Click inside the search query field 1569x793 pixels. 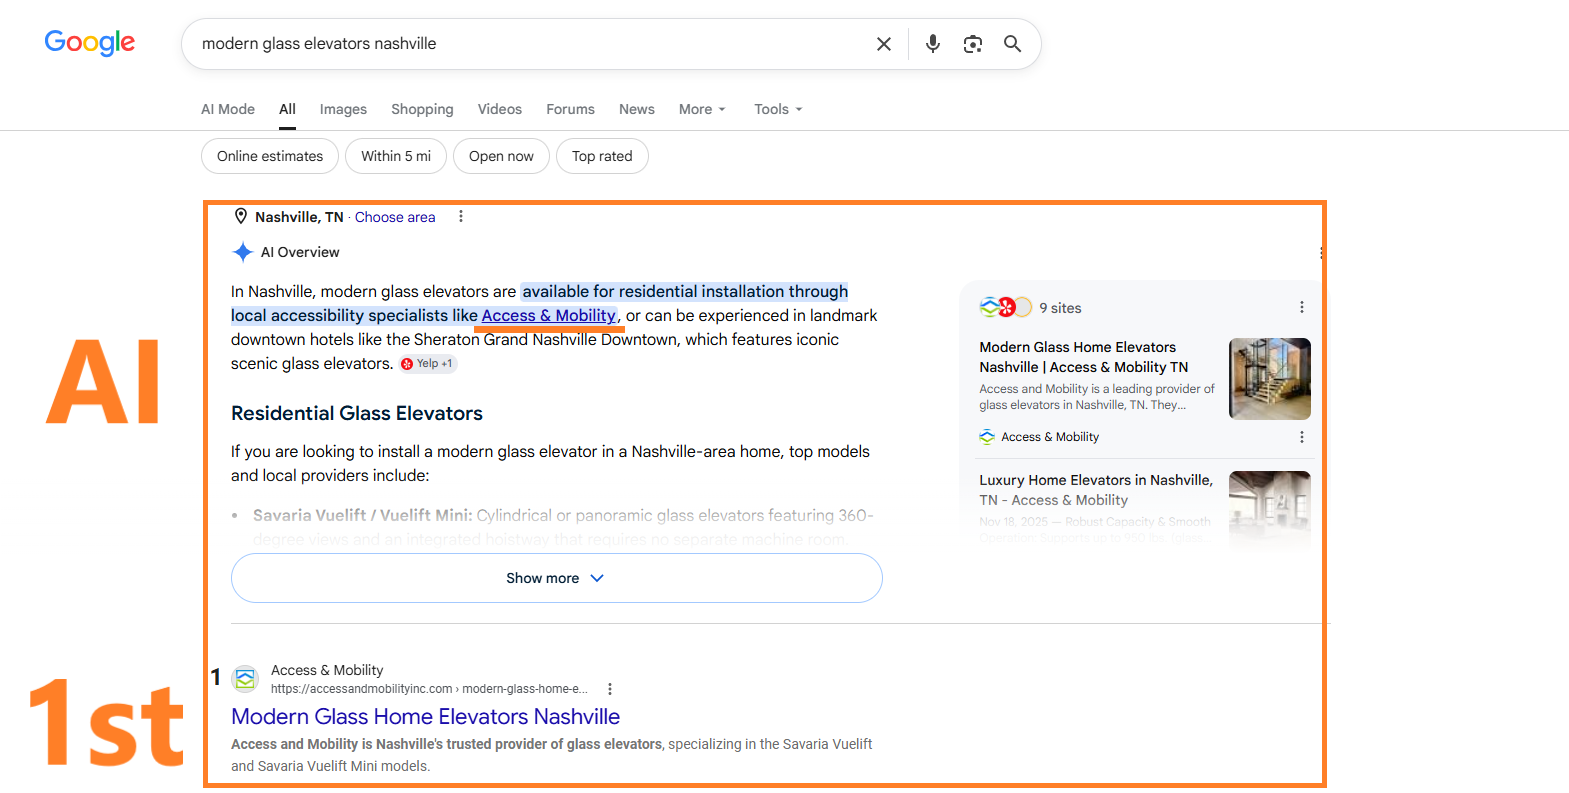point(530,44)
